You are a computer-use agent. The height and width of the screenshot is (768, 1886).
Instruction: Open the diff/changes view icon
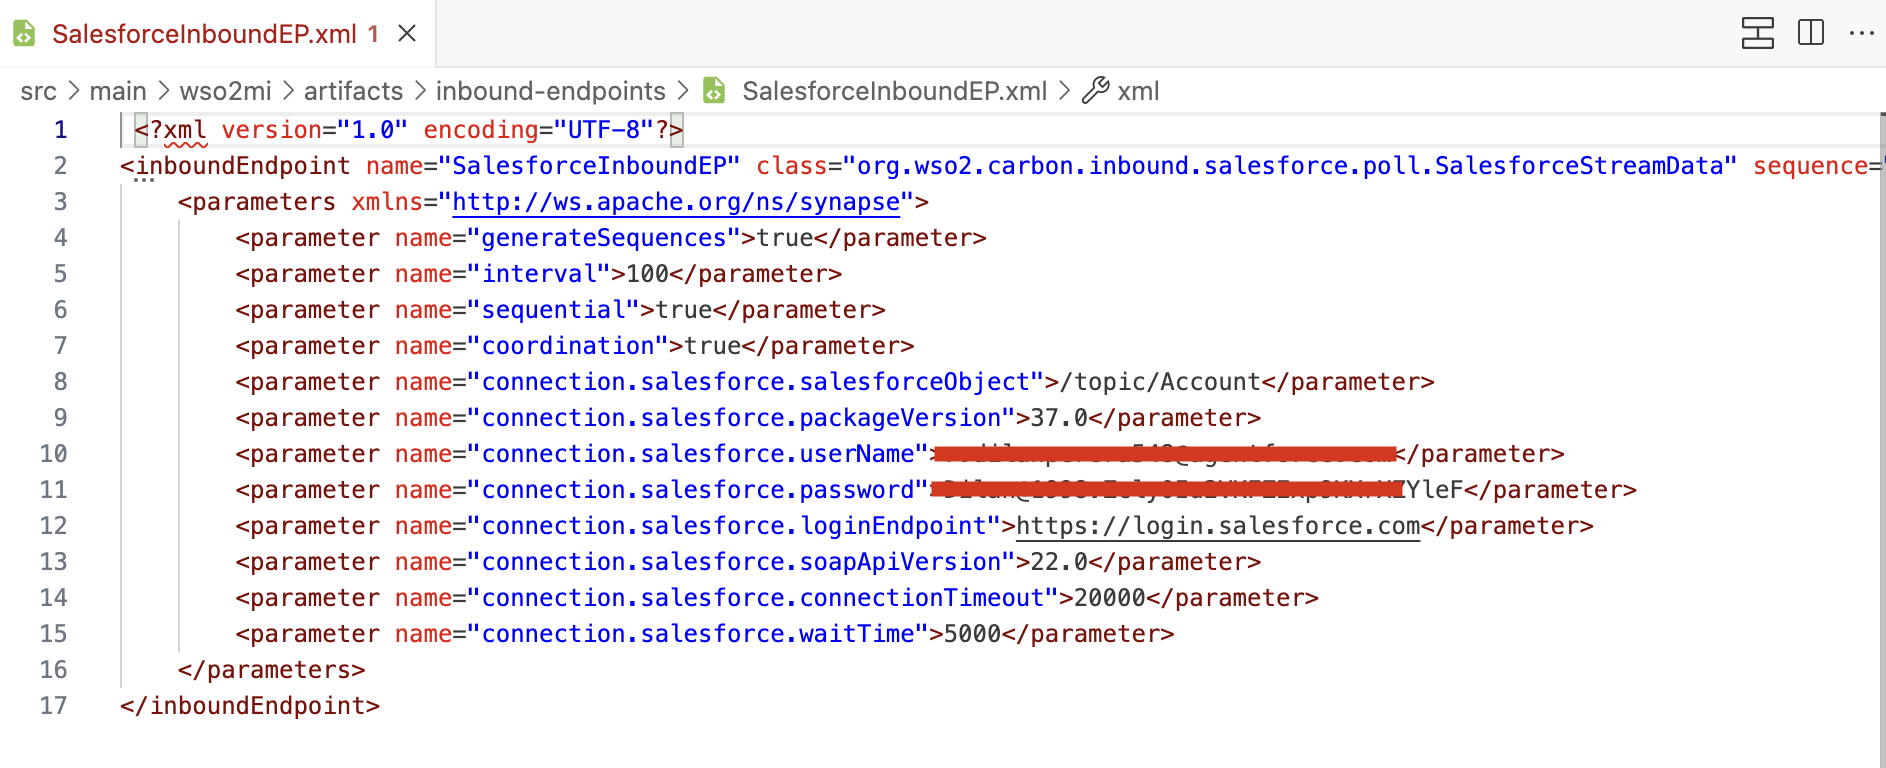1757,33
